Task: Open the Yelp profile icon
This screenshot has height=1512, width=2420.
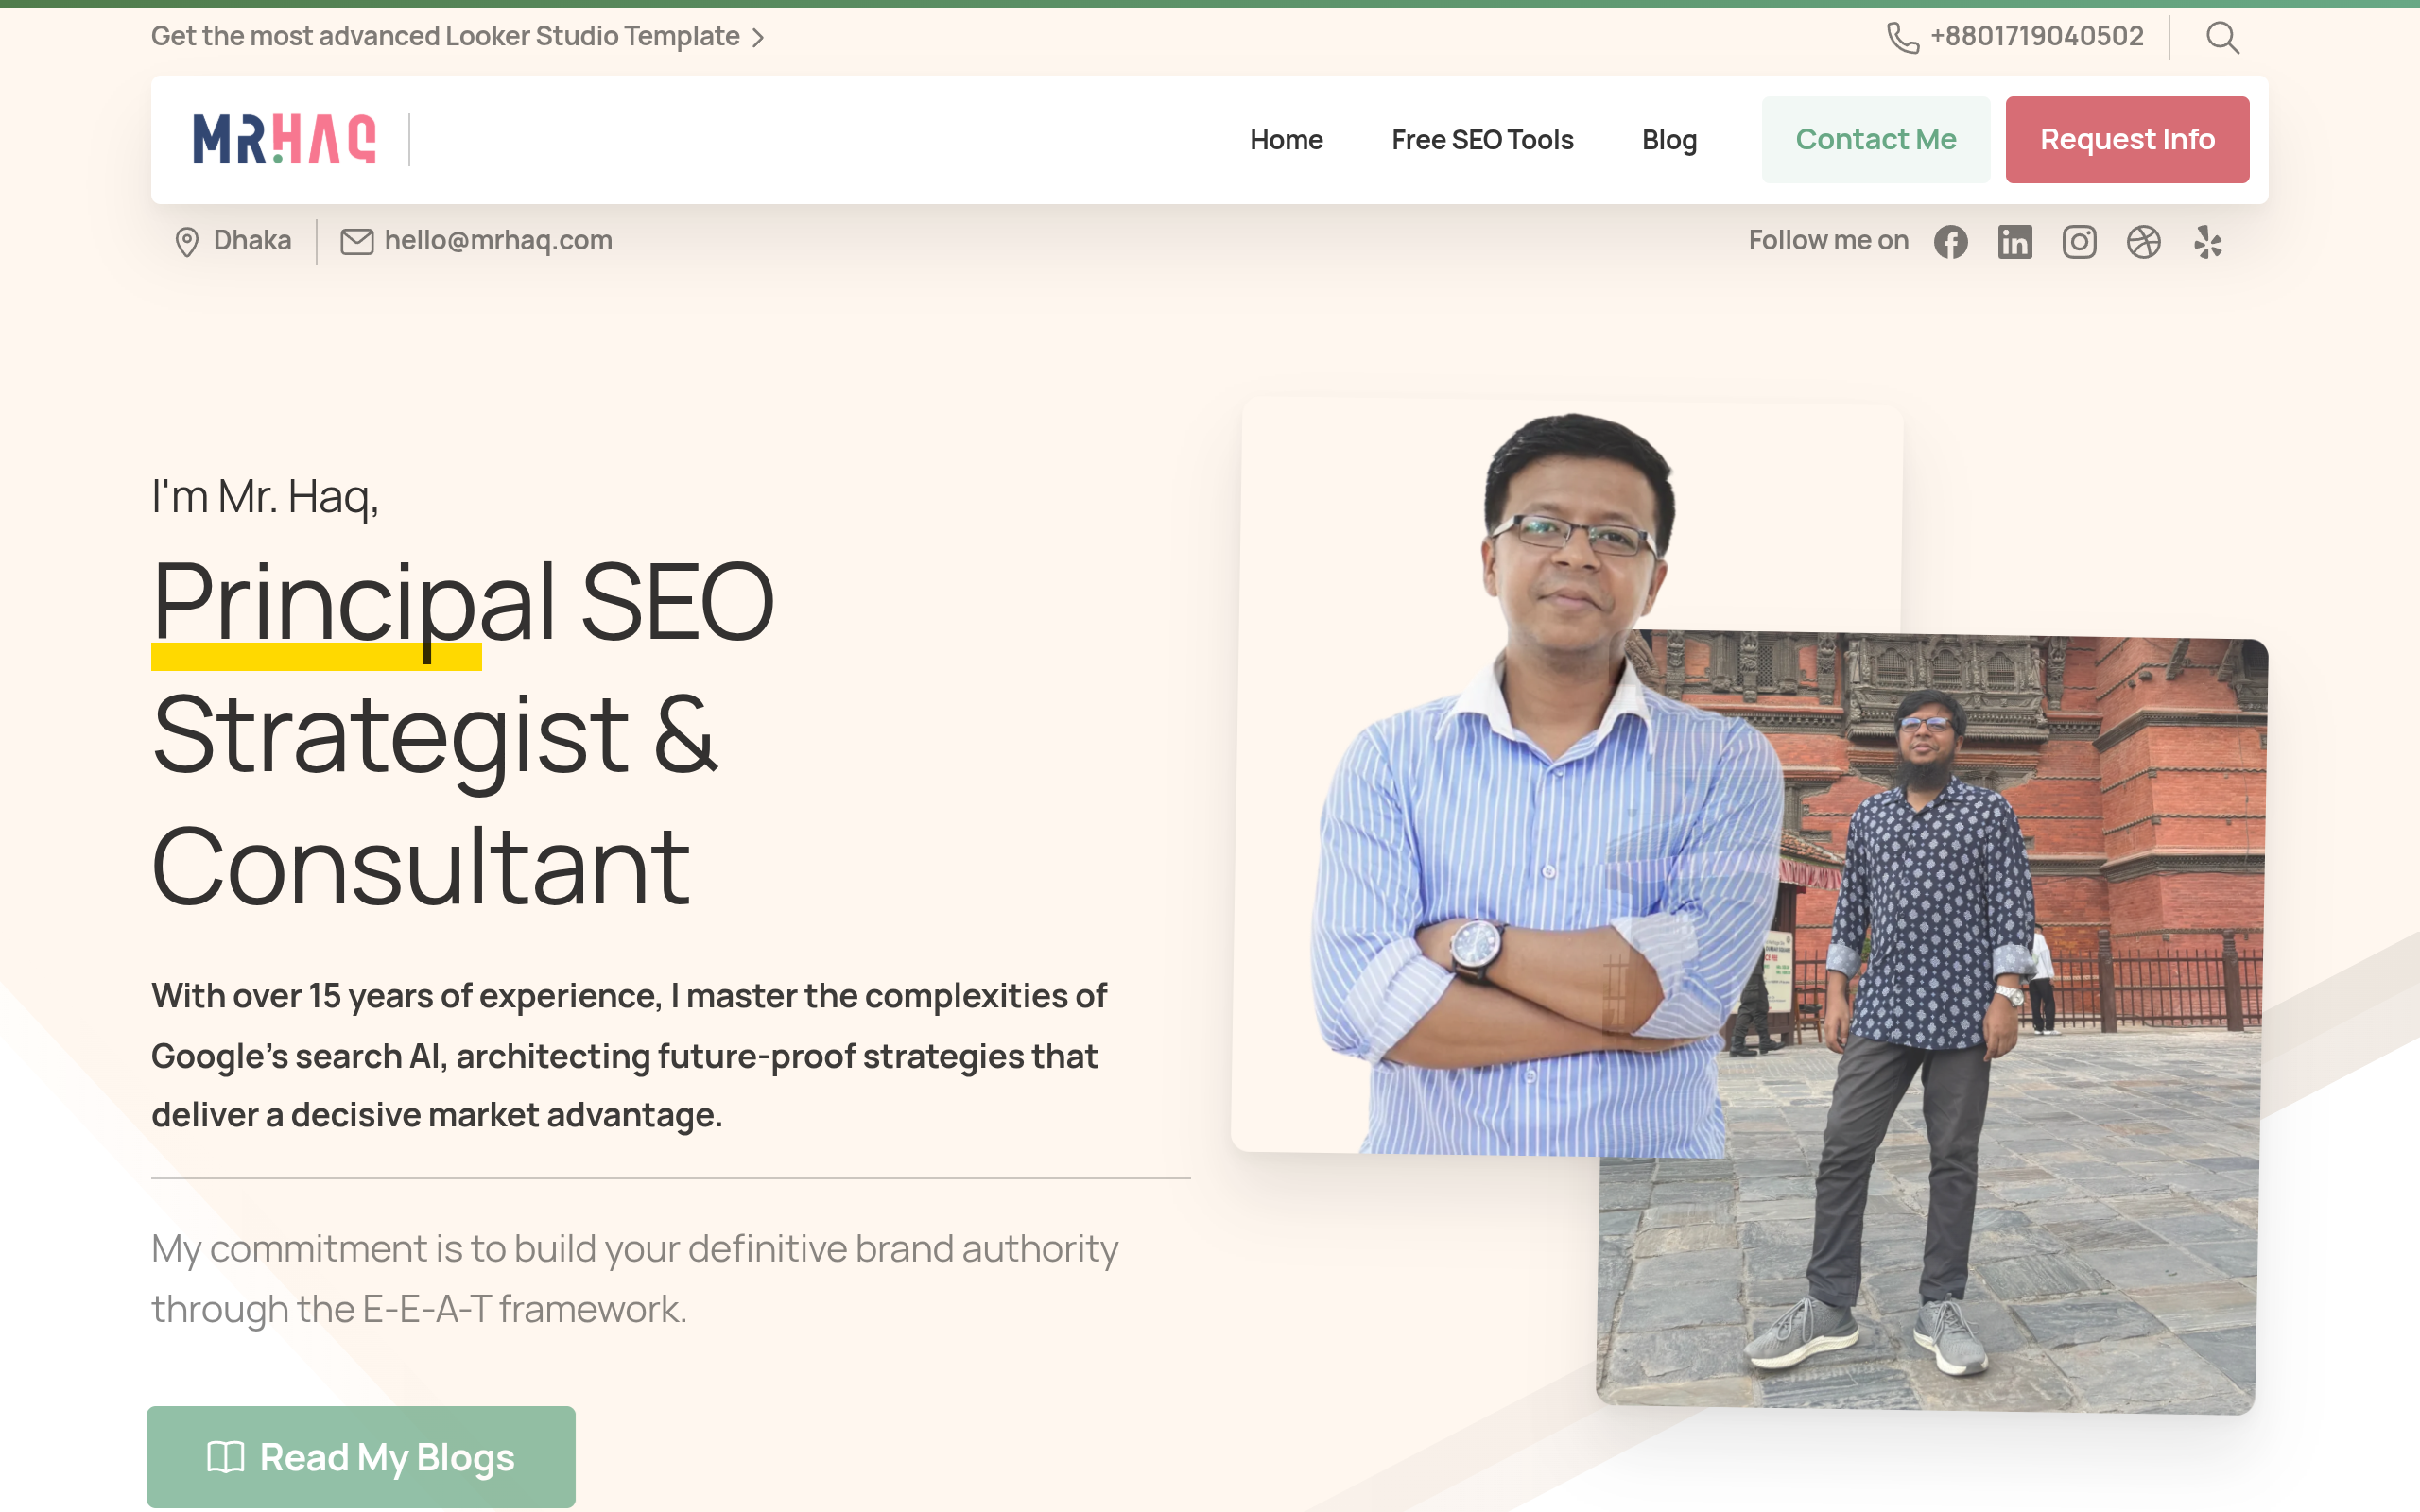Action: point(2208,242)
